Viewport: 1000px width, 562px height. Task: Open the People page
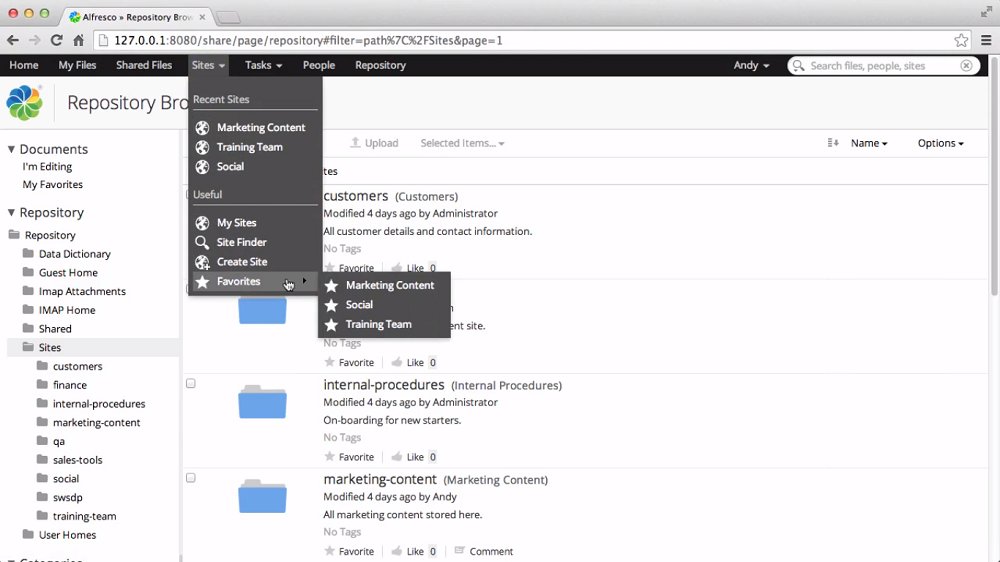coord(319,65)
